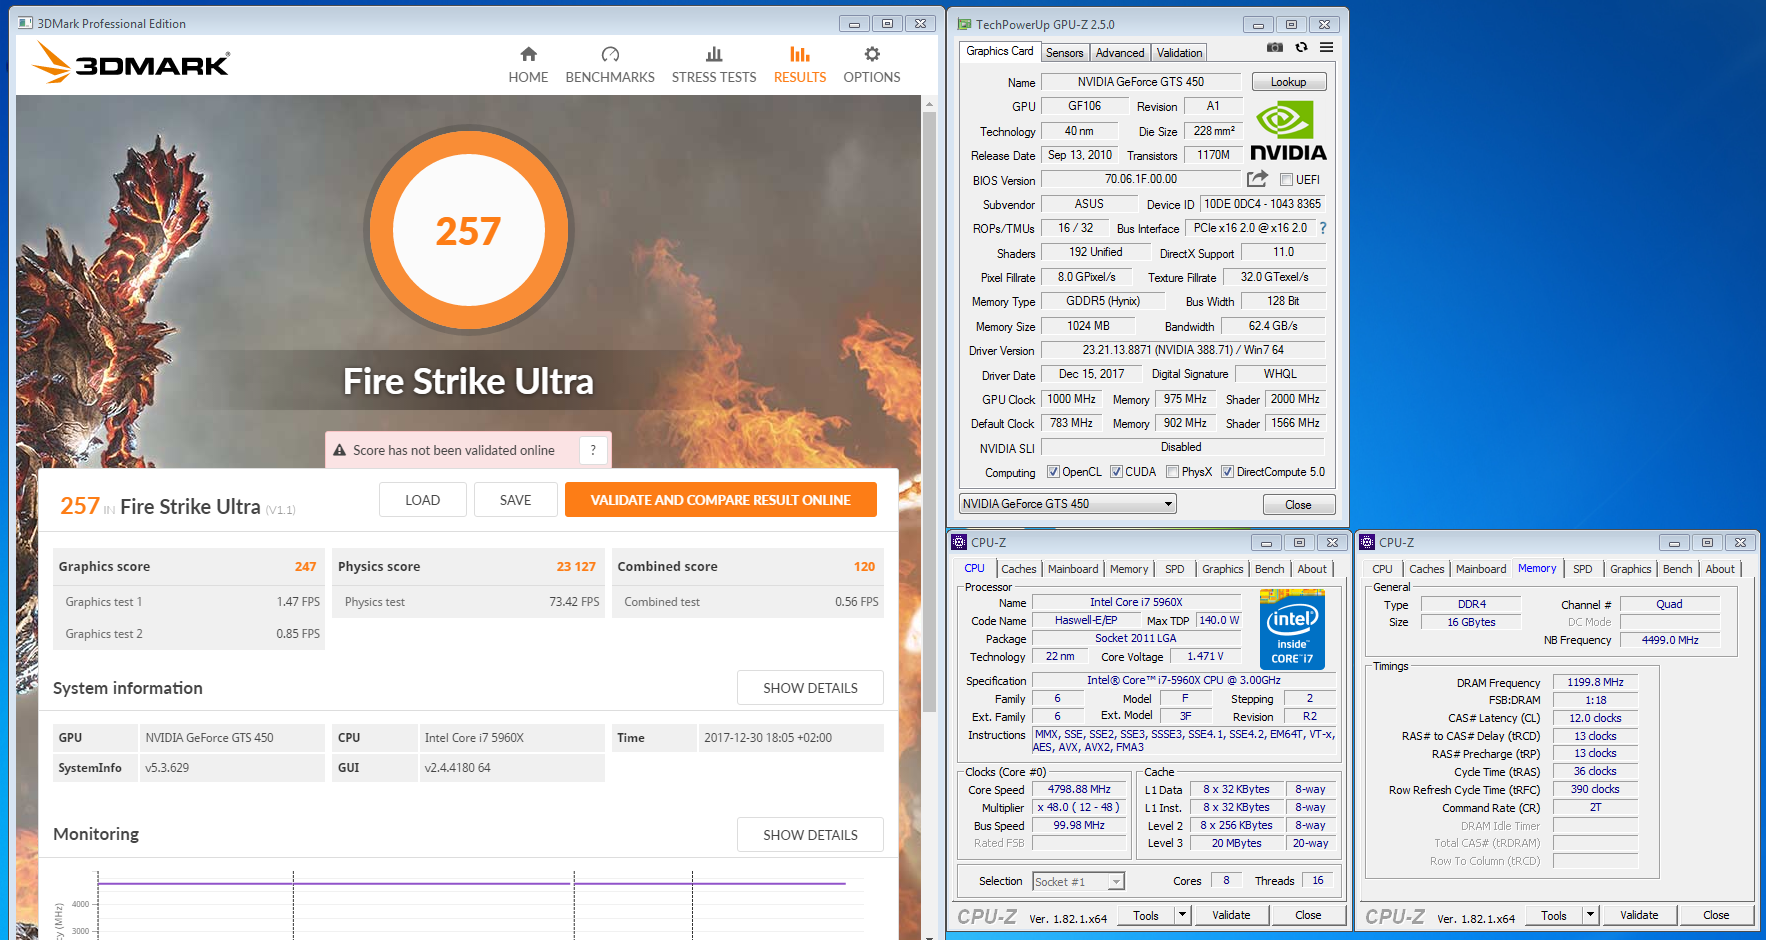
Task: Click the SAVE button in 3DMark
Action: [x=516, y=500]
